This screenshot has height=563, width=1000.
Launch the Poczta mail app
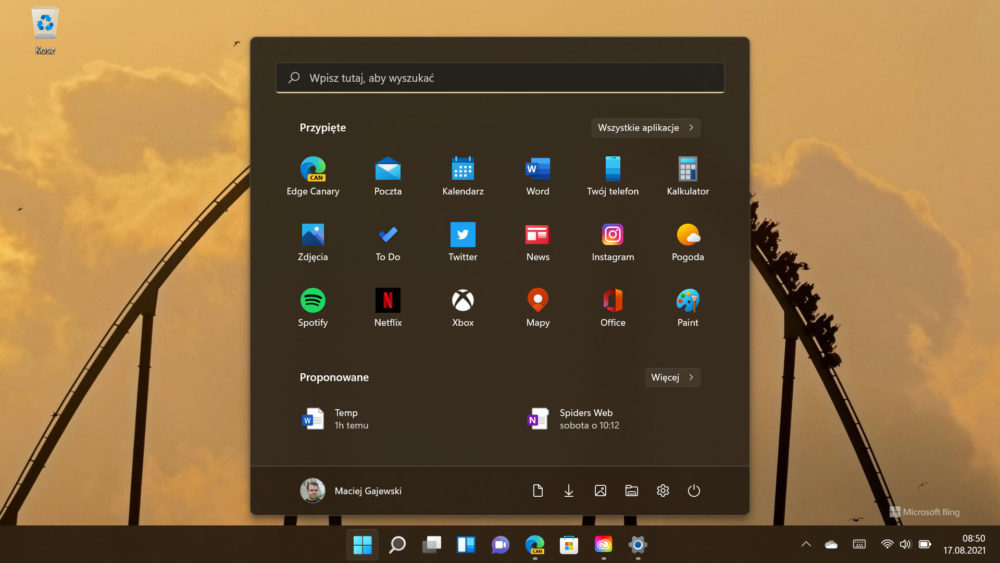pos(388,176)
